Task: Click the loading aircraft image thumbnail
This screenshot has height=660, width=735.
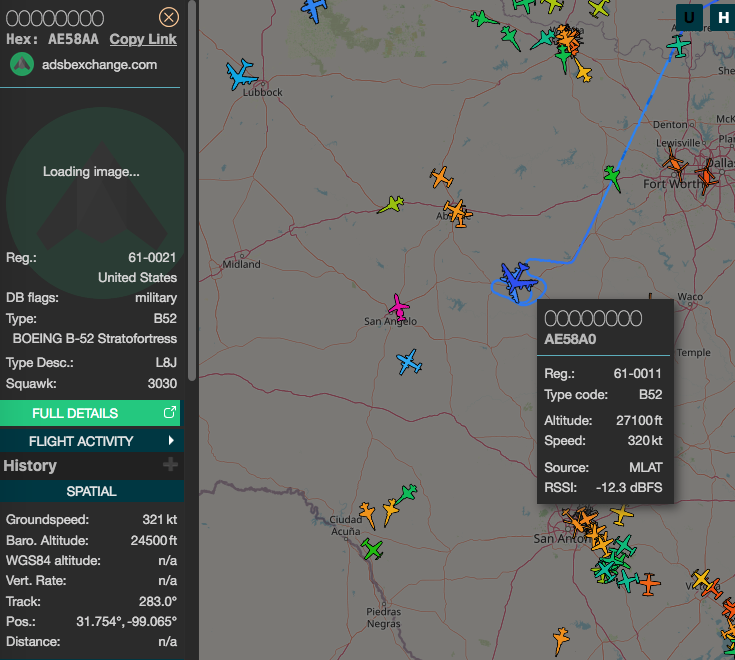Action: [x=94, y=202]
